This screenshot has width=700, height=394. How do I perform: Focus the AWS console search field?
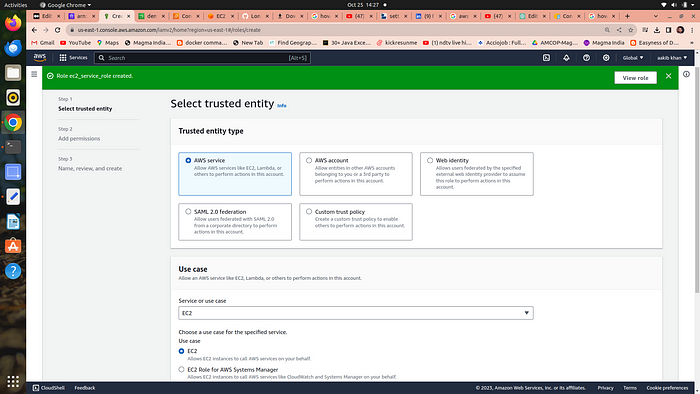[x=202, y=58]
